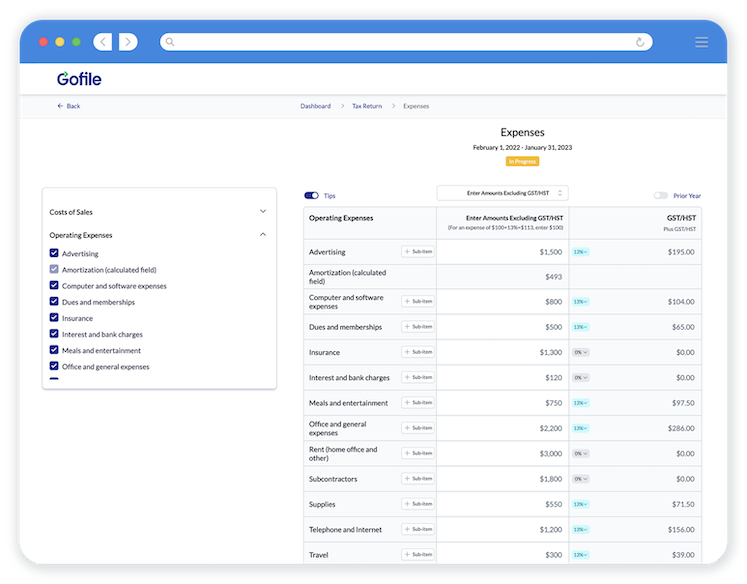Open Tax Return breadcrumb link
The image size is (747, 584).
366,106
